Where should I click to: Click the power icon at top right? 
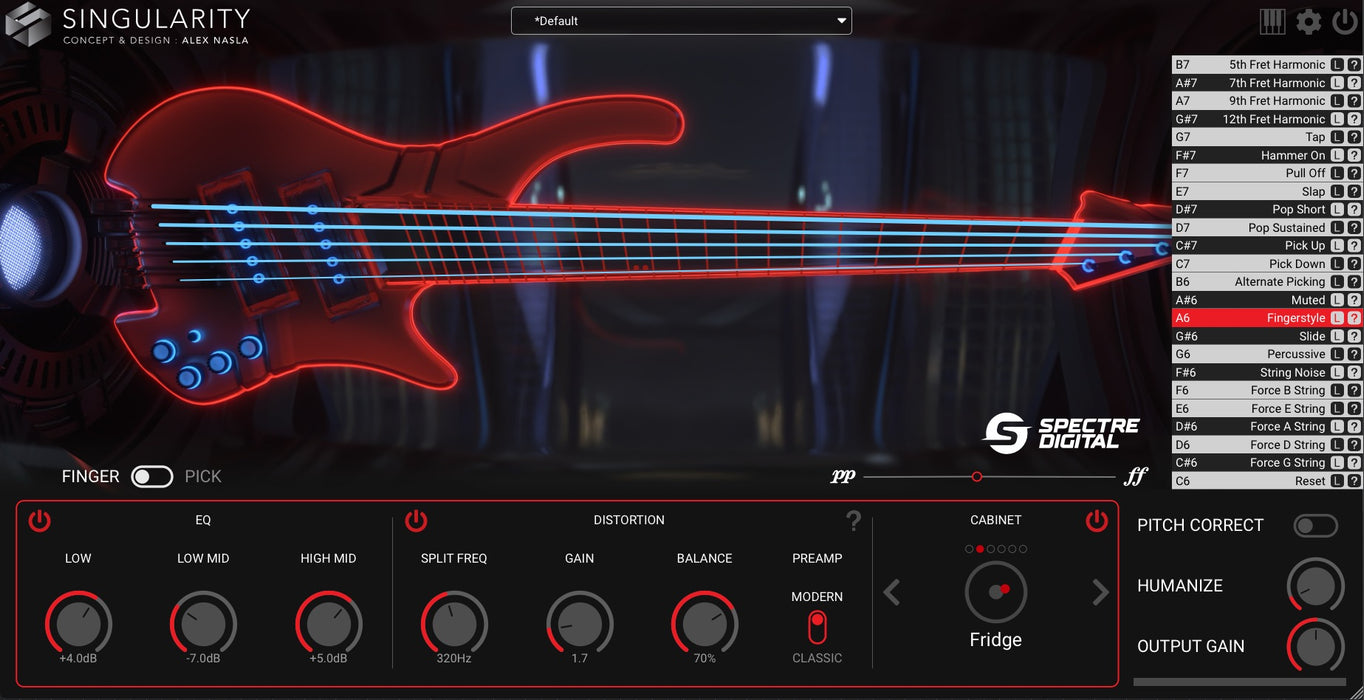(x=1345, y=20)
